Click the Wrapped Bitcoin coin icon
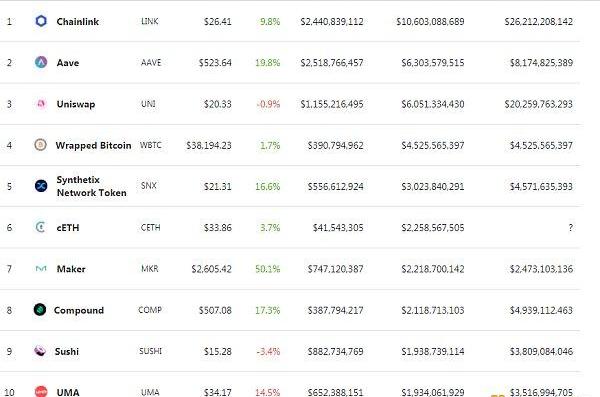The height and width of the screenshot is (397, 600). [x=41, y=145]
